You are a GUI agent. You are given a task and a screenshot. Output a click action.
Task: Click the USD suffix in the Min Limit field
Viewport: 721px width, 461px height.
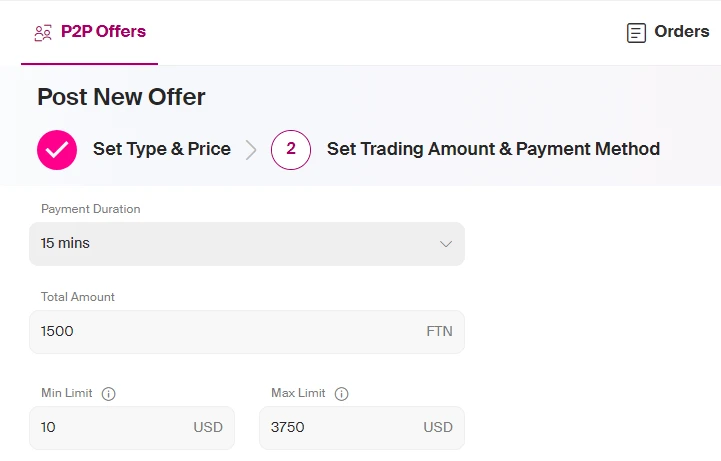208,427
